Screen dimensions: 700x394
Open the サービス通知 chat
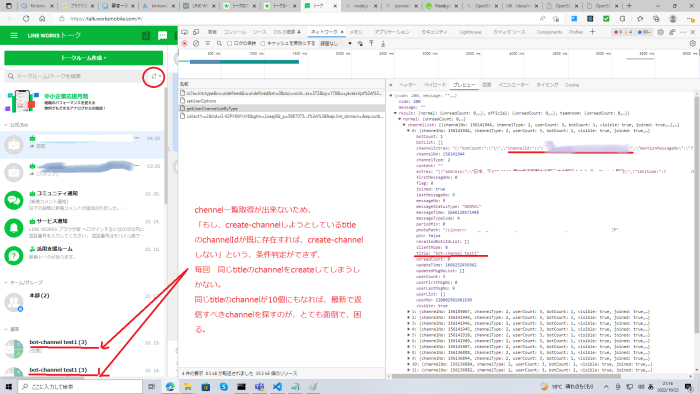pos(83,228)
